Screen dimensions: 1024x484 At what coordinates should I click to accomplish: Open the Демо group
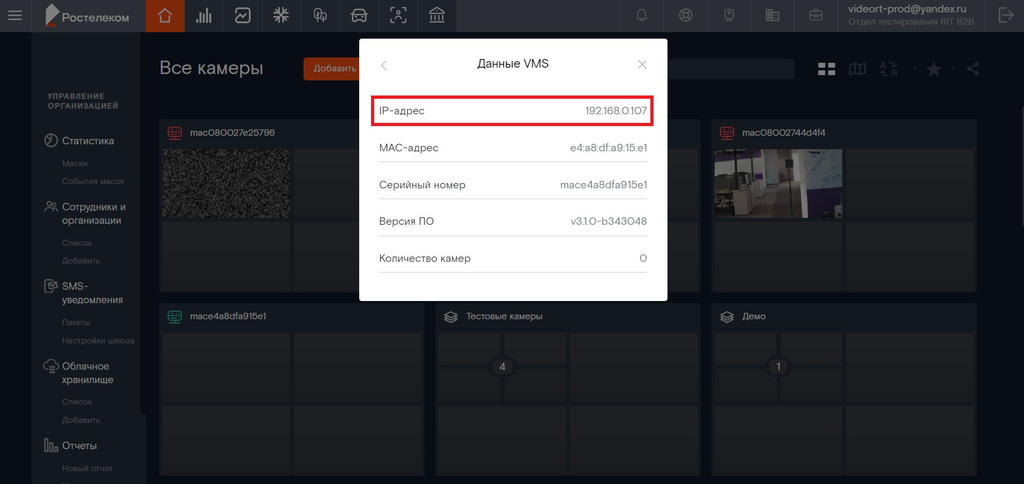(754, 316)
